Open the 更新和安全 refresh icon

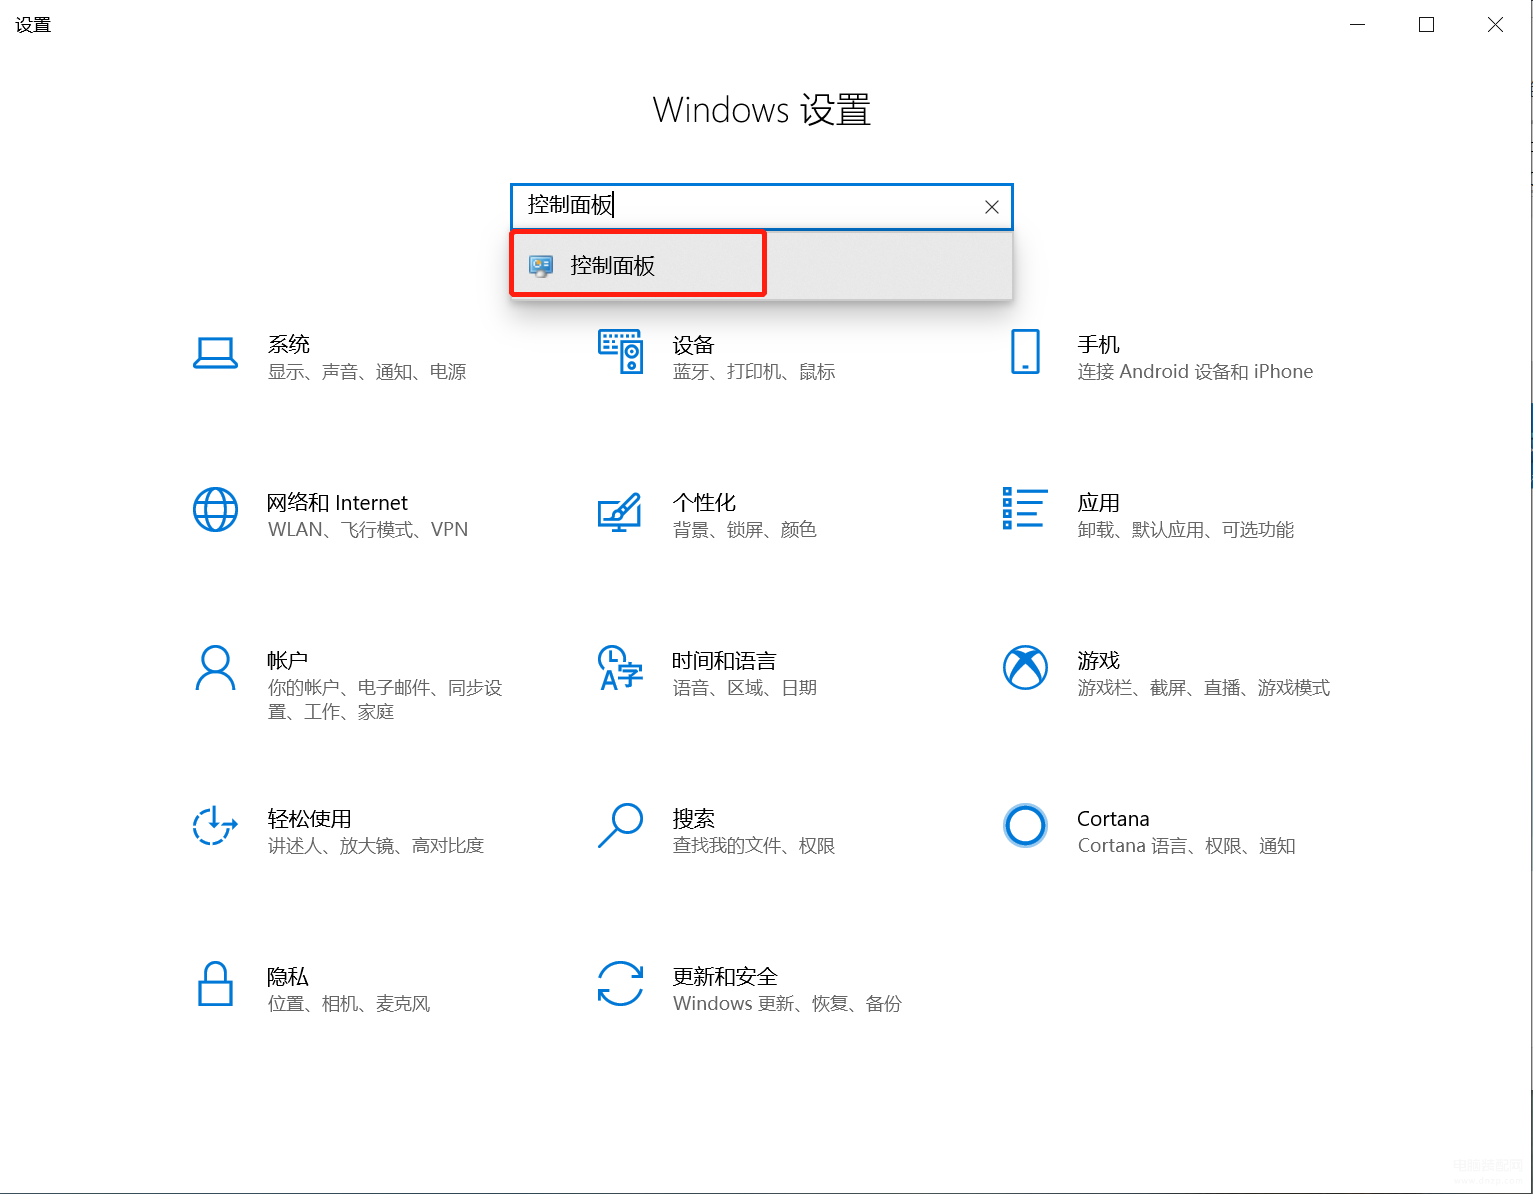point(620,984)
